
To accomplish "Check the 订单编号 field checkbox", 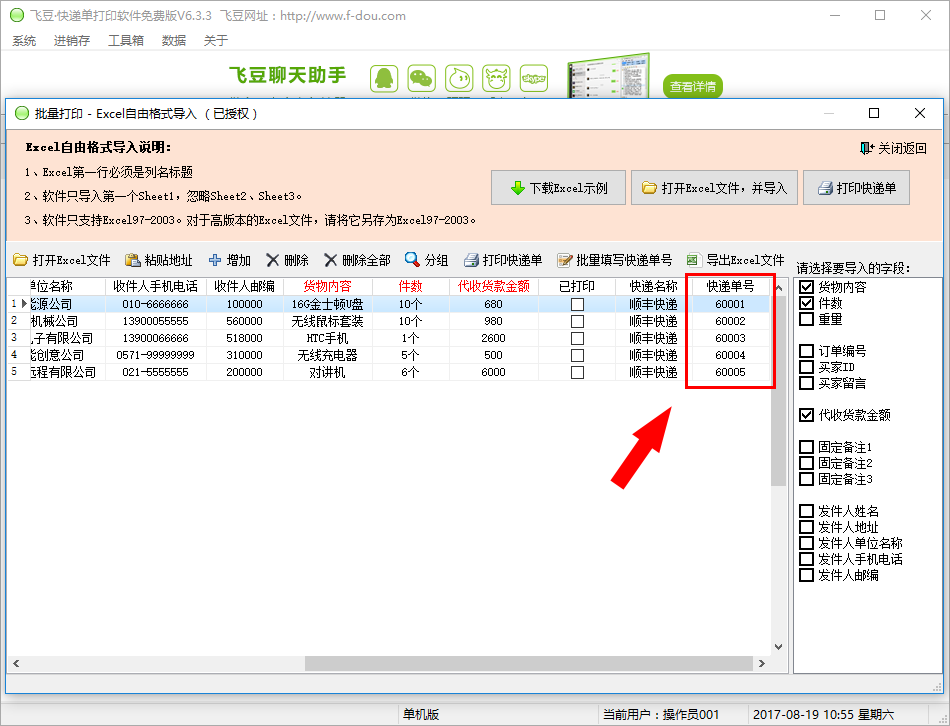I will point(806,351).
